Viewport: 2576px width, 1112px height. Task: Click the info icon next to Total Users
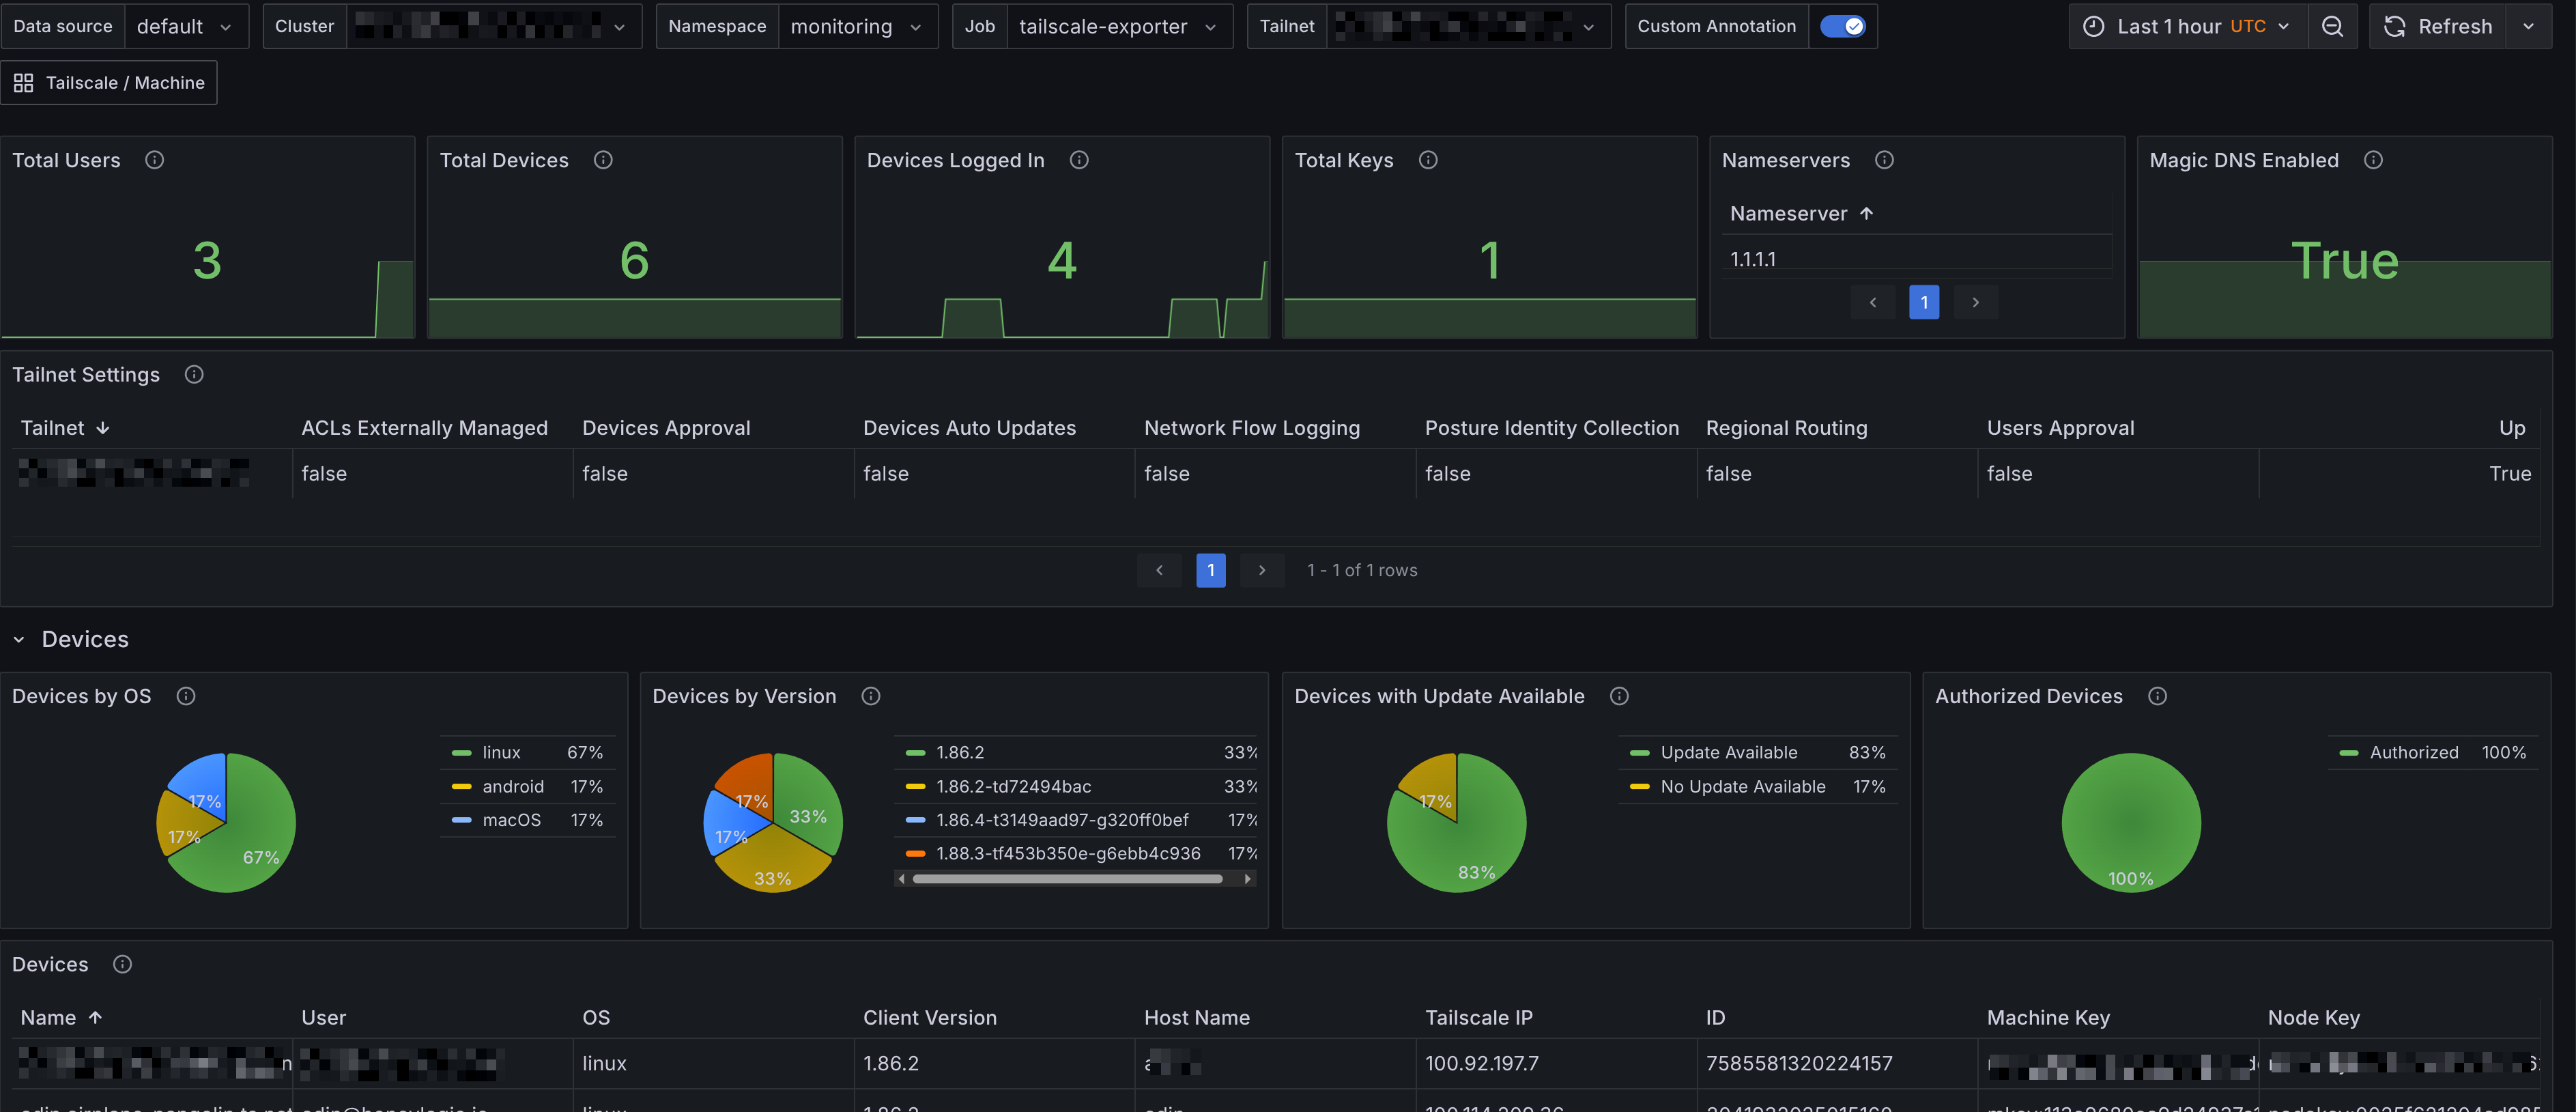[154, 160]
